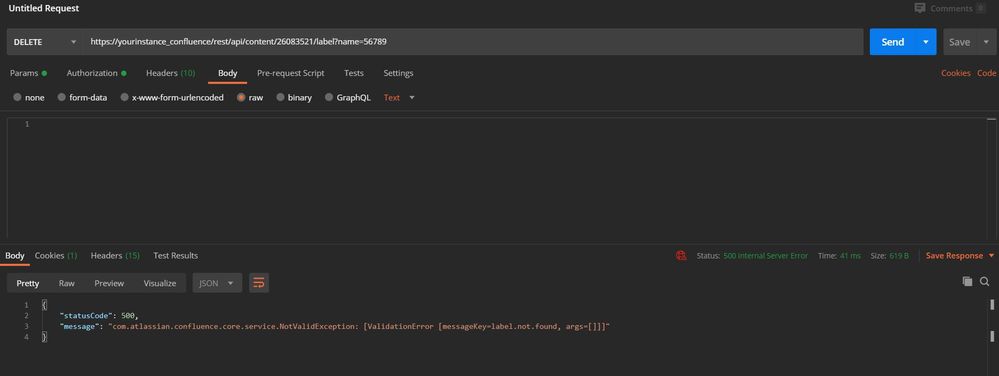
Task: Switch to the Tests tab
Action: pos(354,73)
